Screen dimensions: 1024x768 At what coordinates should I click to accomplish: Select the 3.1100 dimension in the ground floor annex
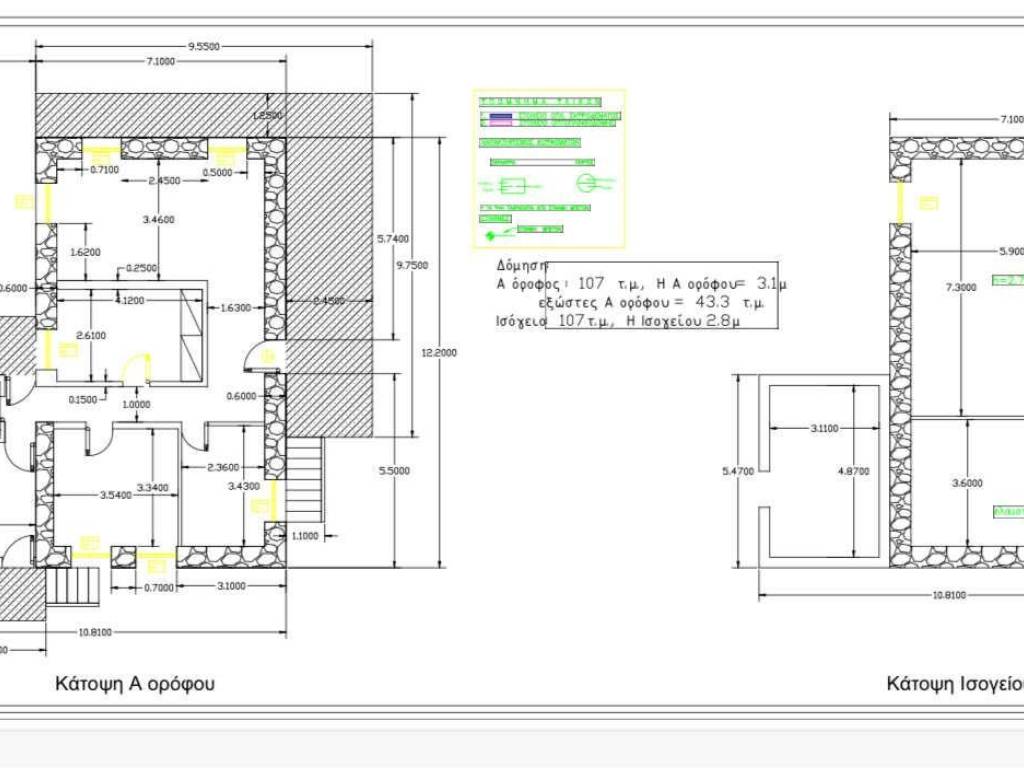pos(825,428)
